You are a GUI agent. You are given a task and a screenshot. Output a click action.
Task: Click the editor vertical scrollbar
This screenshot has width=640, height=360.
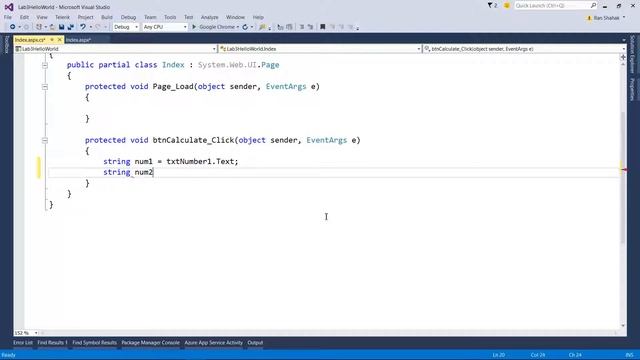pos(623,178)
